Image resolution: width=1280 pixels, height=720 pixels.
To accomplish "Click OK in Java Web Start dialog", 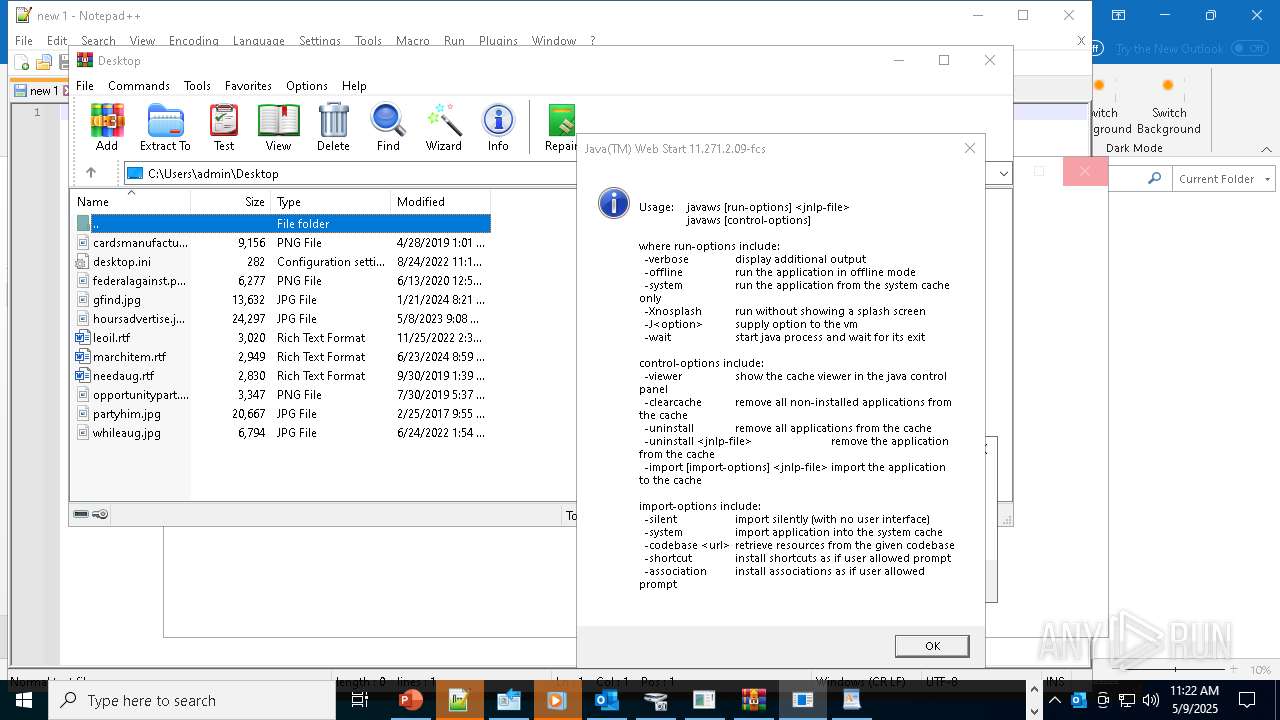I will click(x=932, y=646).
